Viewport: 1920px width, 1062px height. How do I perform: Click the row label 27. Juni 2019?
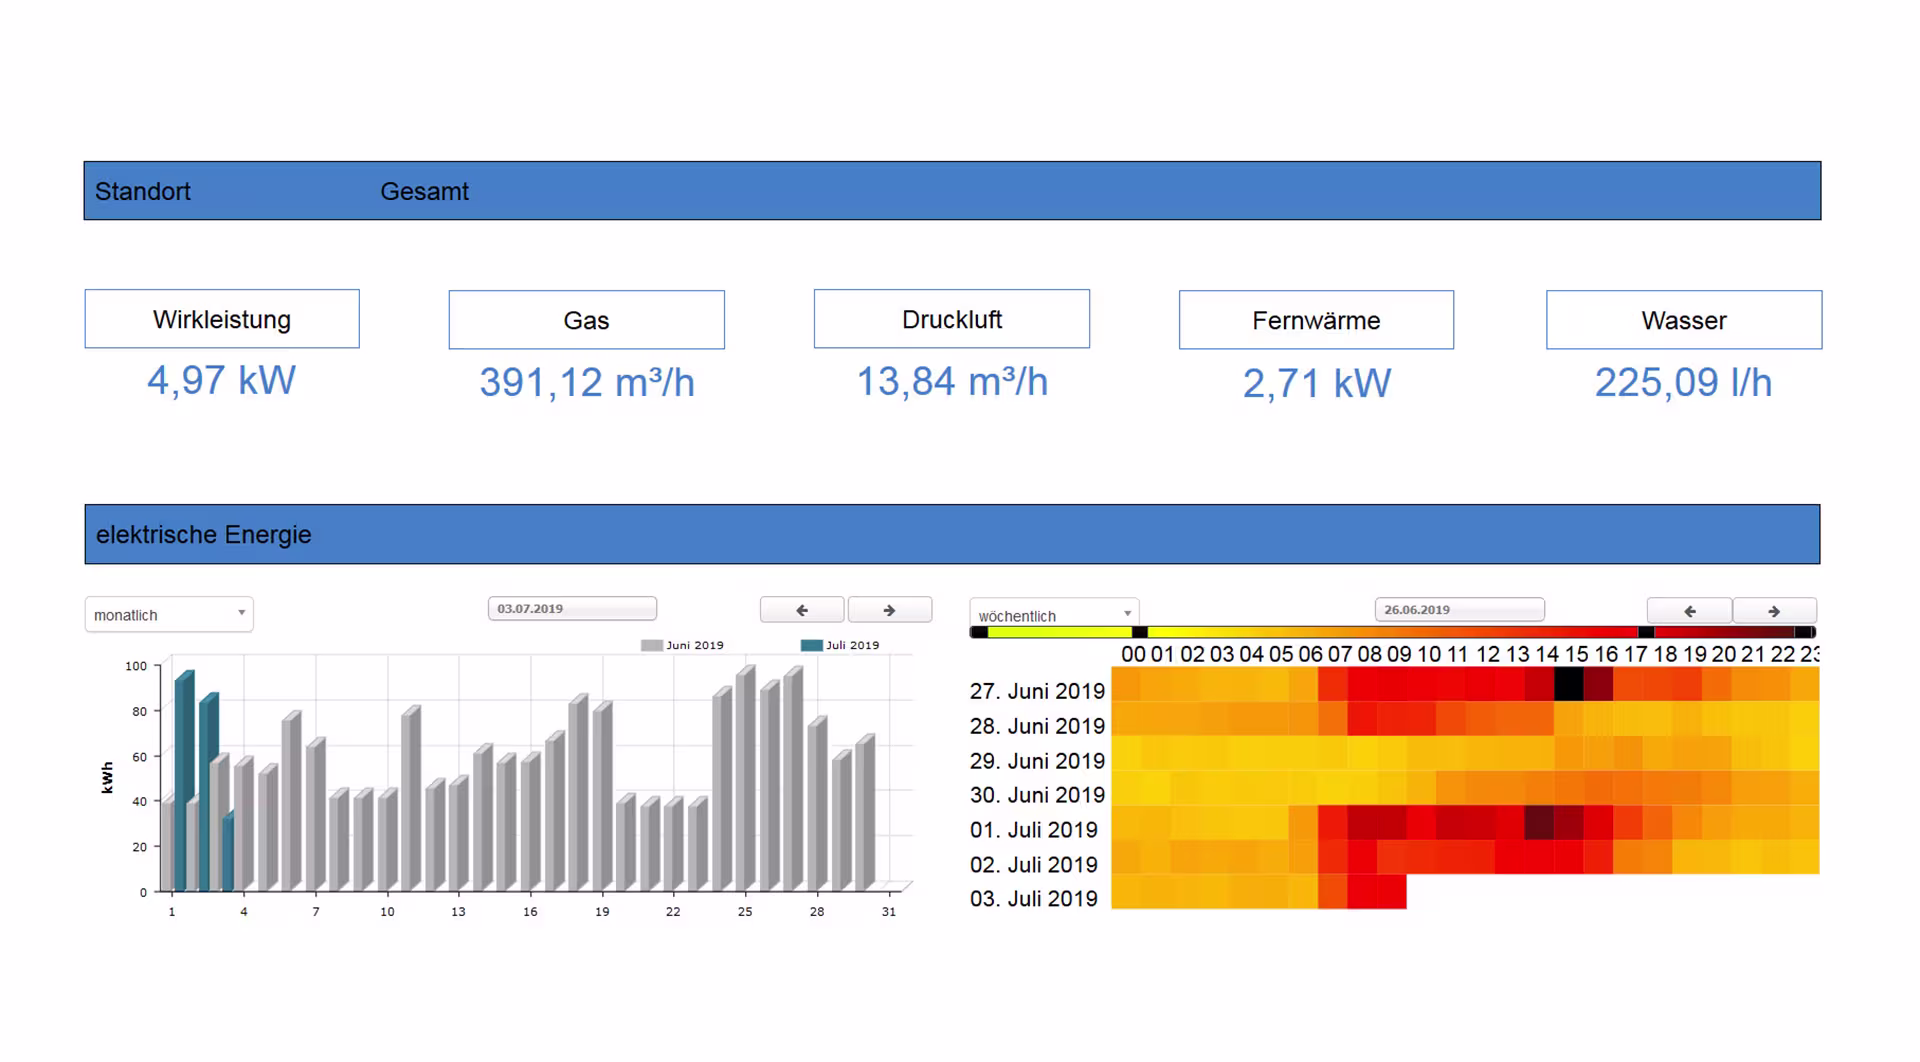pyautogui.click(x=1037, y=691)
